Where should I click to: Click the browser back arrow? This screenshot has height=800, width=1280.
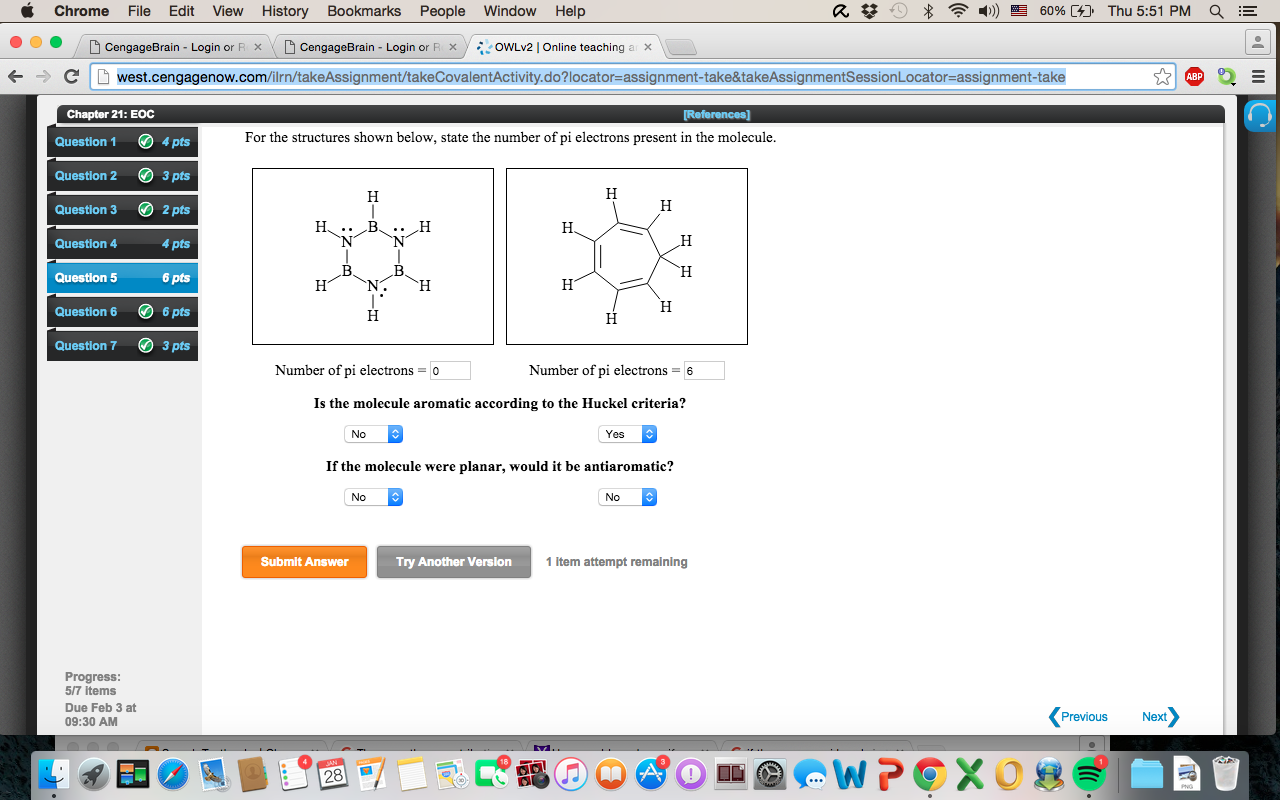pos(16,76)
